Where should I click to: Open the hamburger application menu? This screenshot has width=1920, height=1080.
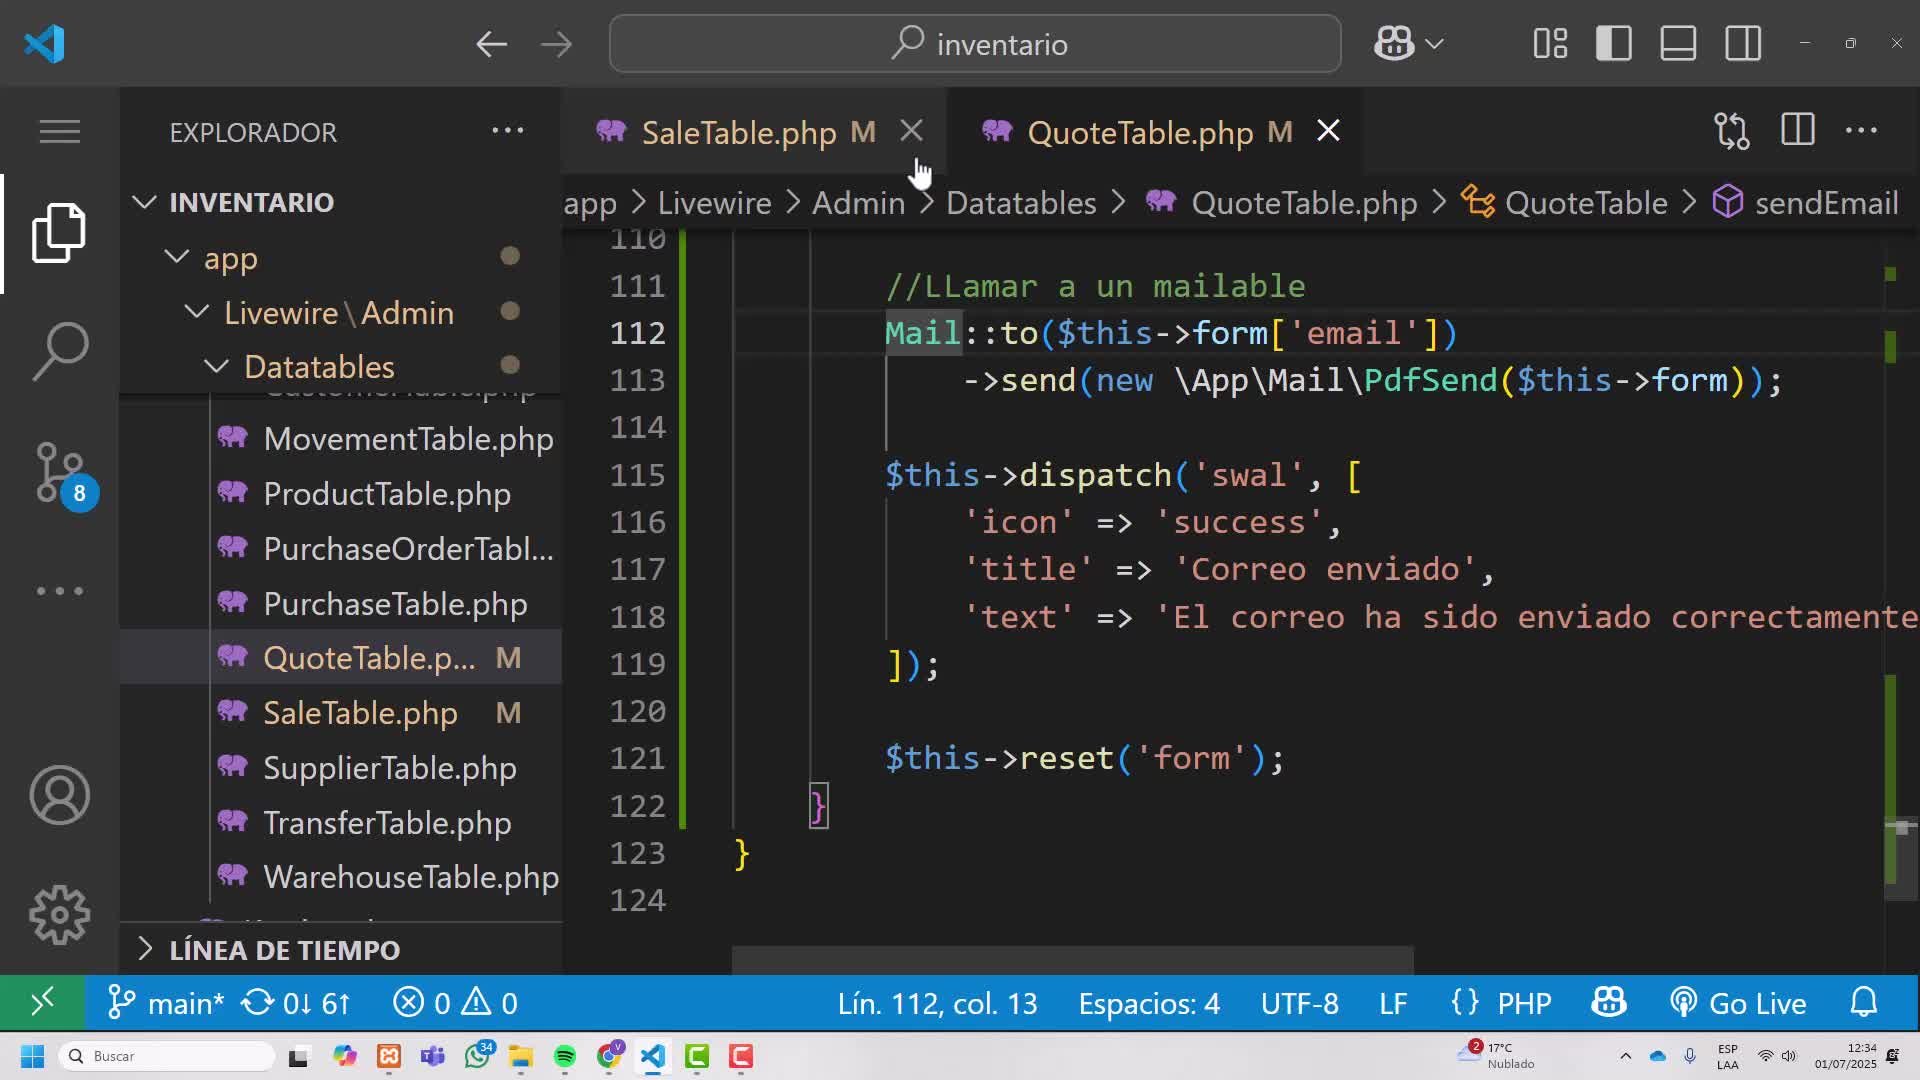pyautogui.click(x=59, y=131)
